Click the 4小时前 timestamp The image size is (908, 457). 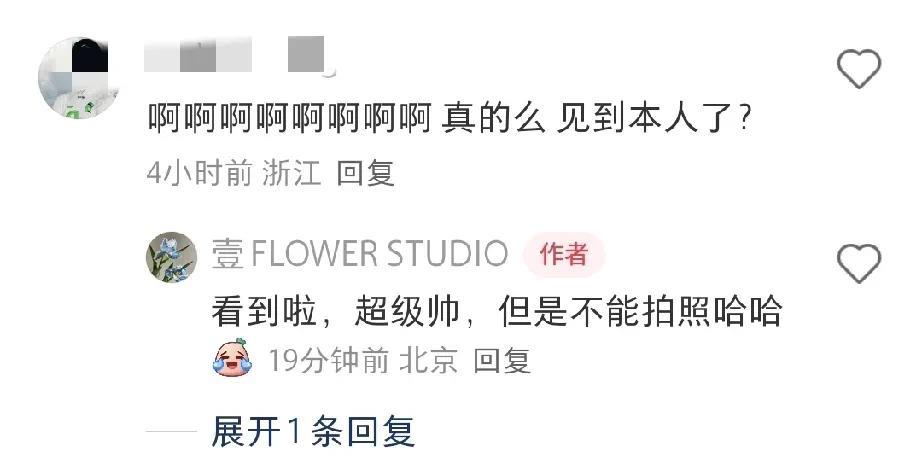pyautogui.click(x=199, y=173)
